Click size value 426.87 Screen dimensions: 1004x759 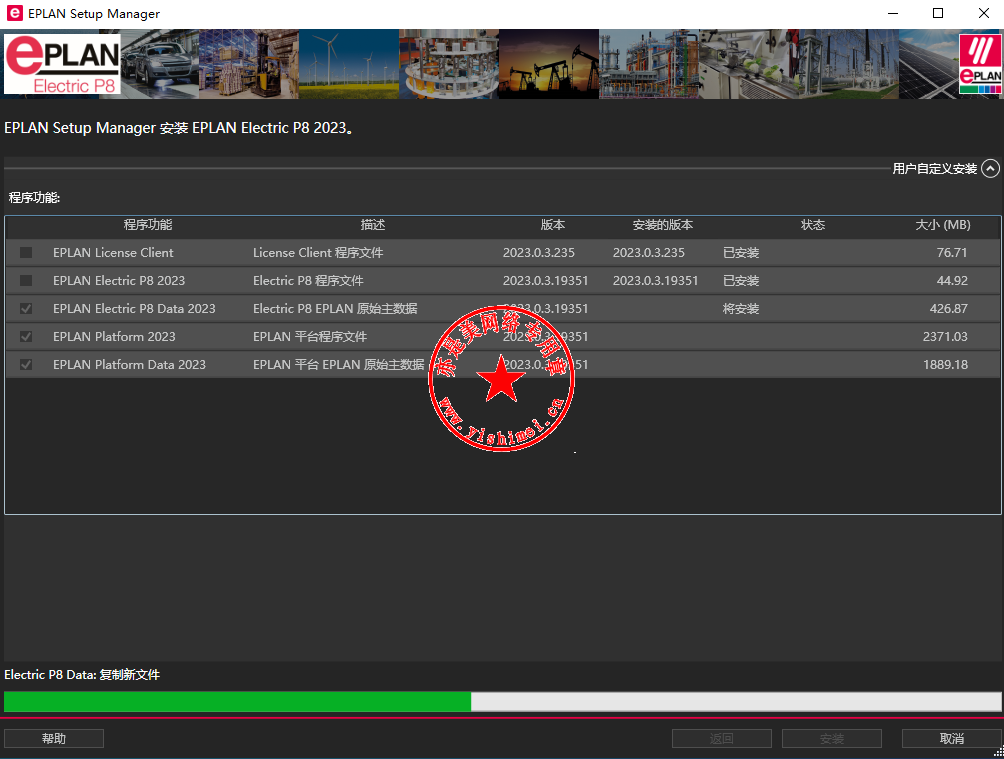click(x=948, y=309)
